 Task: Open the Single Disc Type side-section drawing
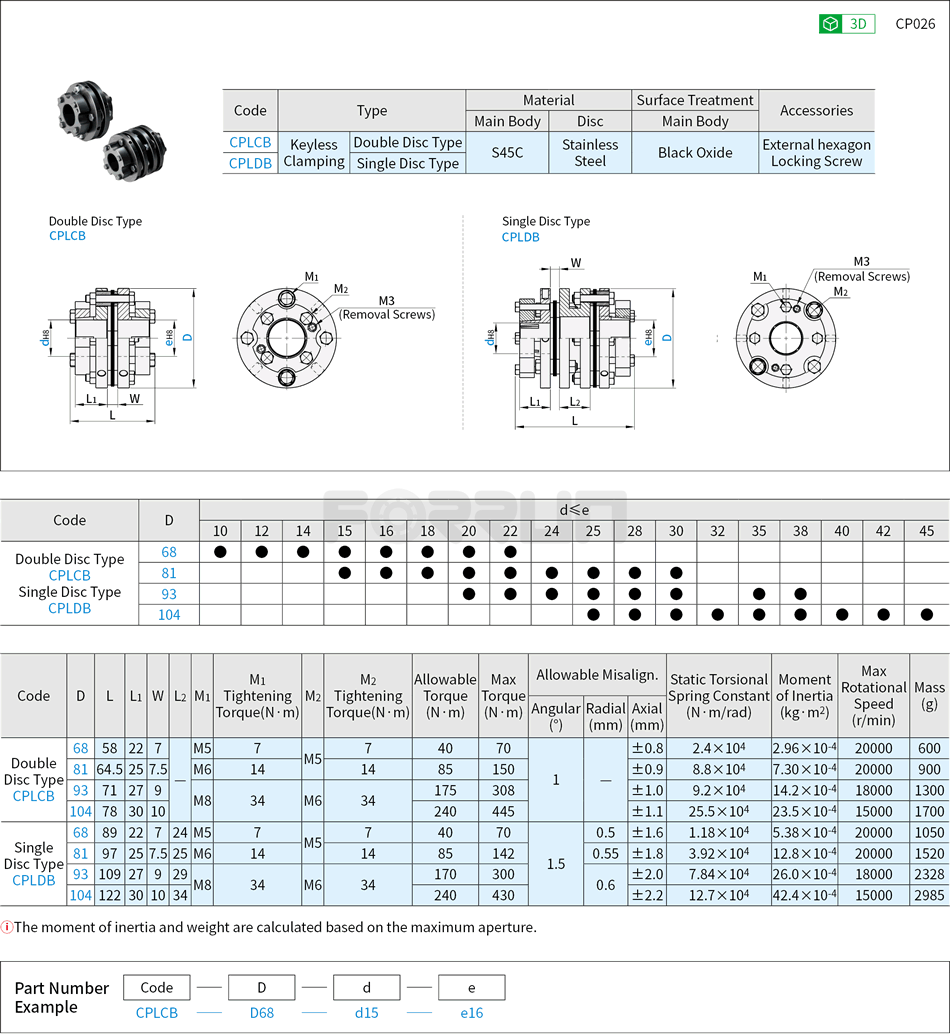[581, 346]
